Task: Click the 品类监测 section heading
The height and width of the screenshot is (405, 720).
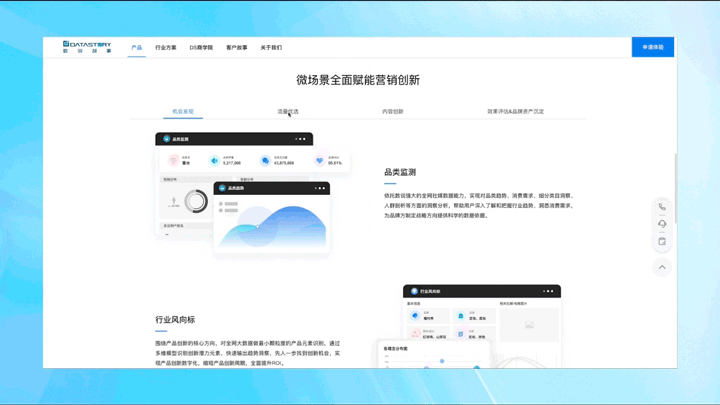Action: (400, 172)
